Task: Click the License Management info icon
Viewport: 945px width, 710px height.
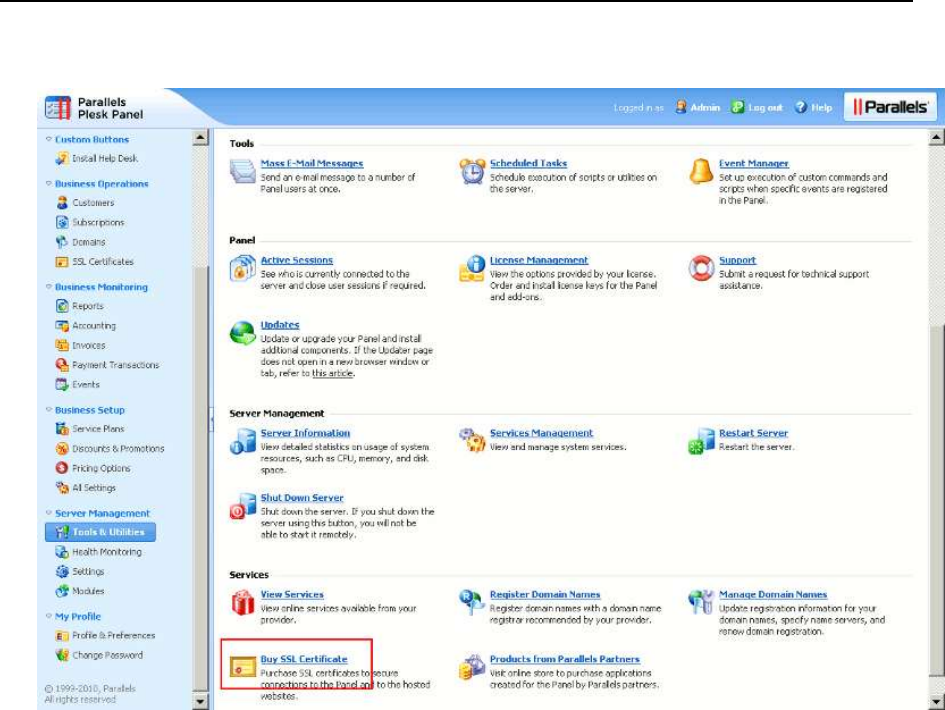Action: coord(472,268)
